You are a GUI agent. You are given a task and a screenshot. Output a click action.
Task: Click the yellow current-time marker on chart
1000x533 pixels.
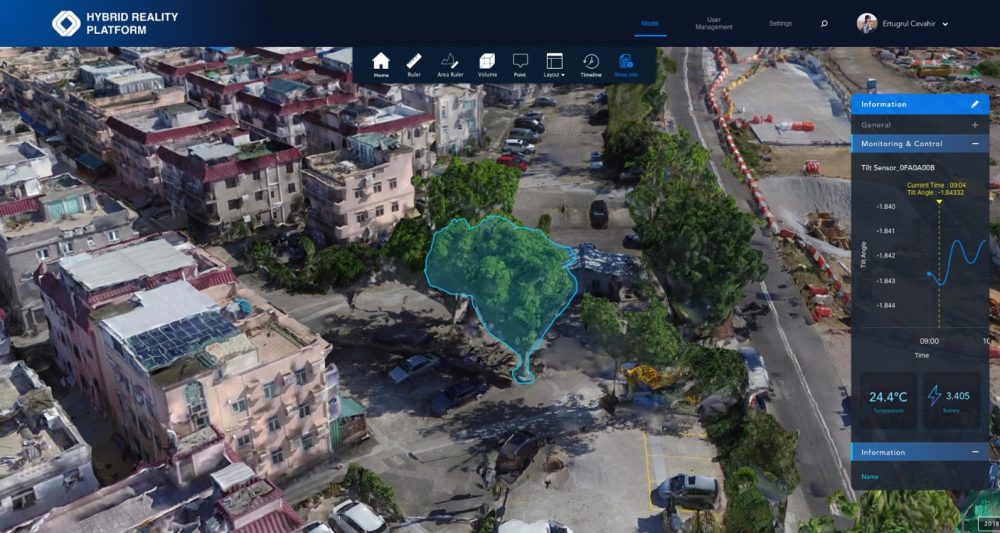click(x=939, y=201)
